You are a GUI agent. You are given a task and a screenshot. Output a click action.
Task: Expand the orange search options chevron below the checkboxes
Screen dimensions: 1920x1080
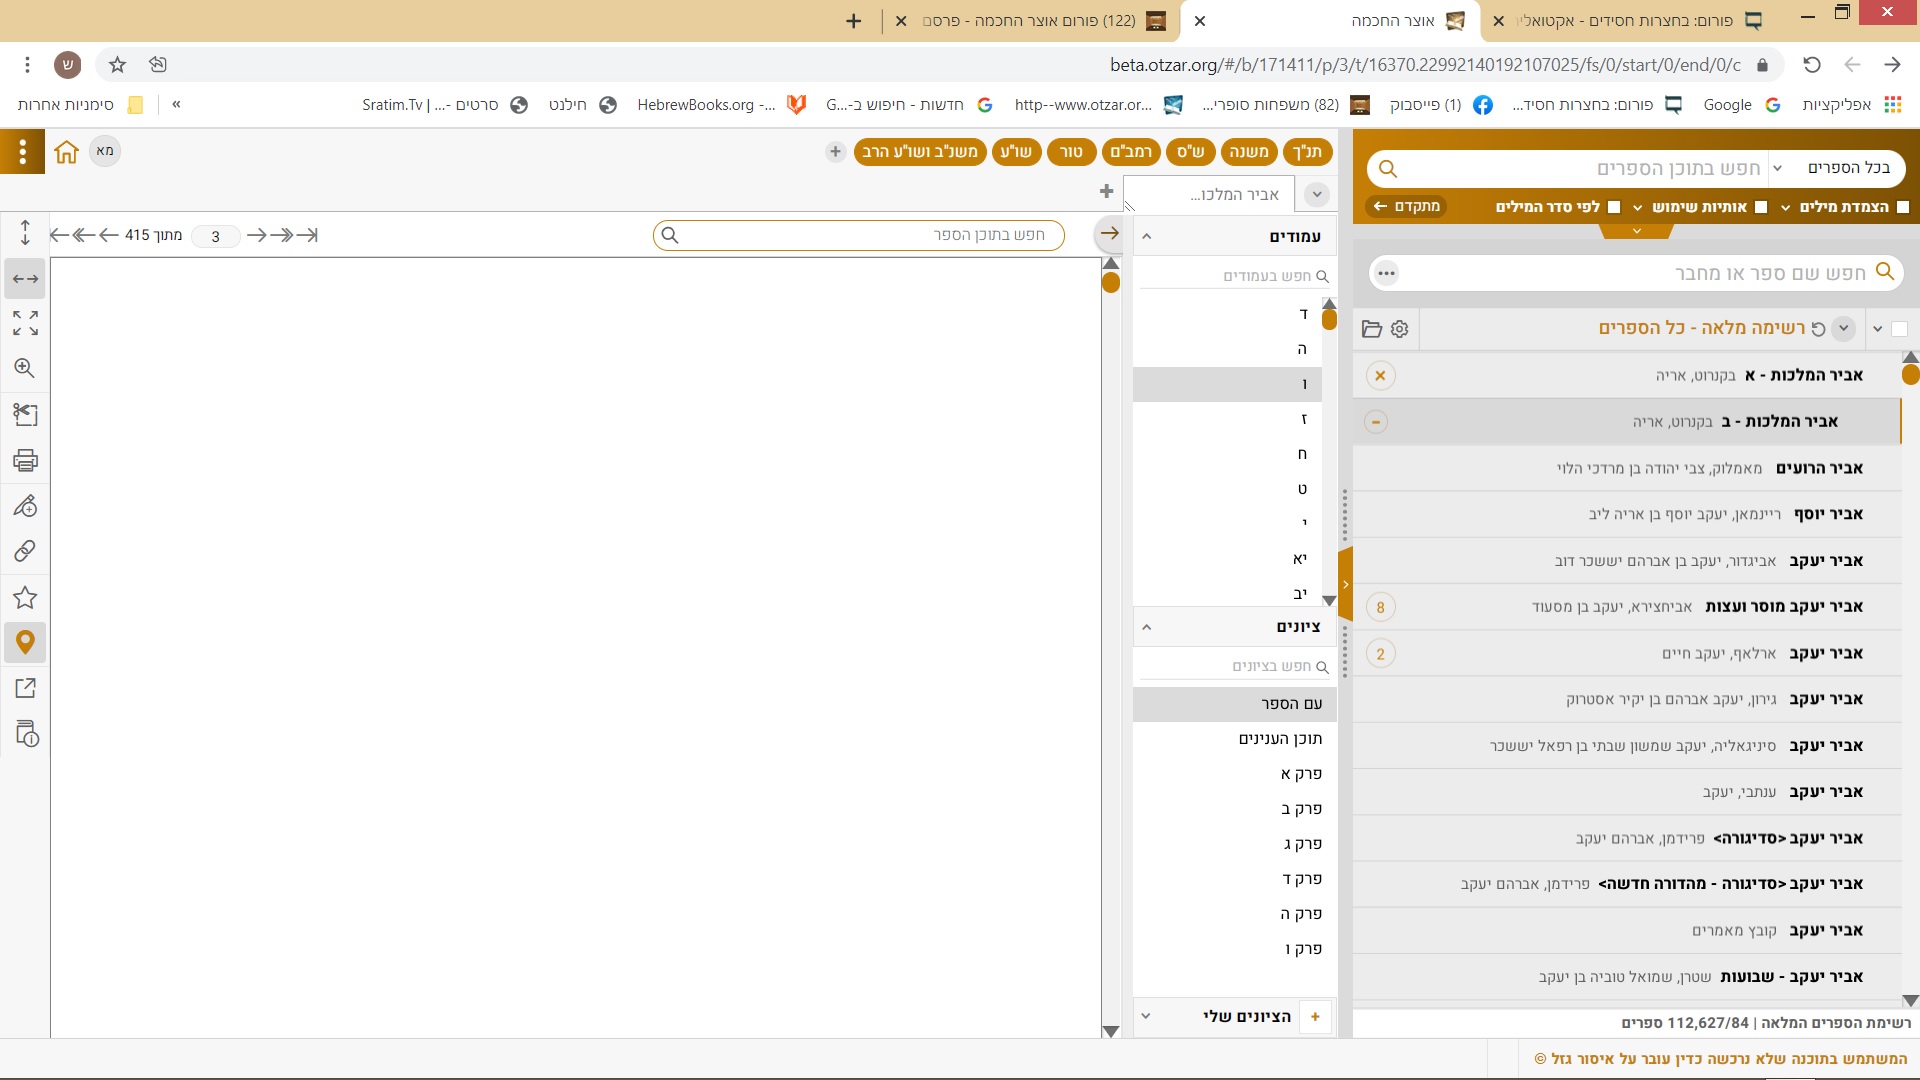tap(1636, 231)
